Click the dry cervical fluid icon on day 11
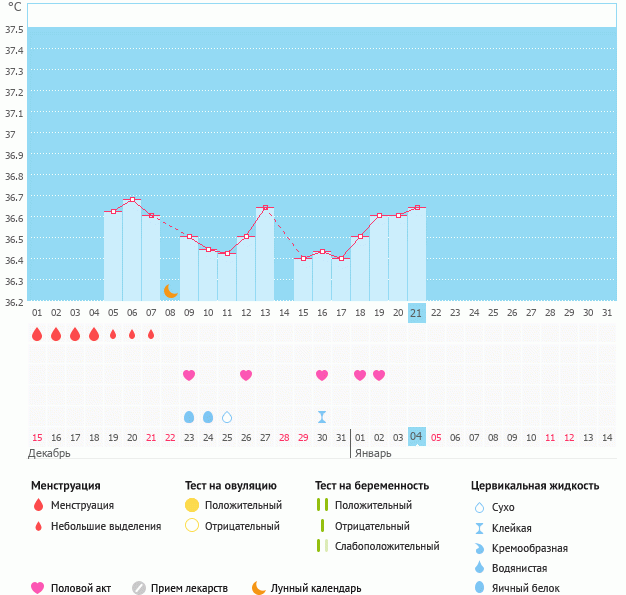 227,417
